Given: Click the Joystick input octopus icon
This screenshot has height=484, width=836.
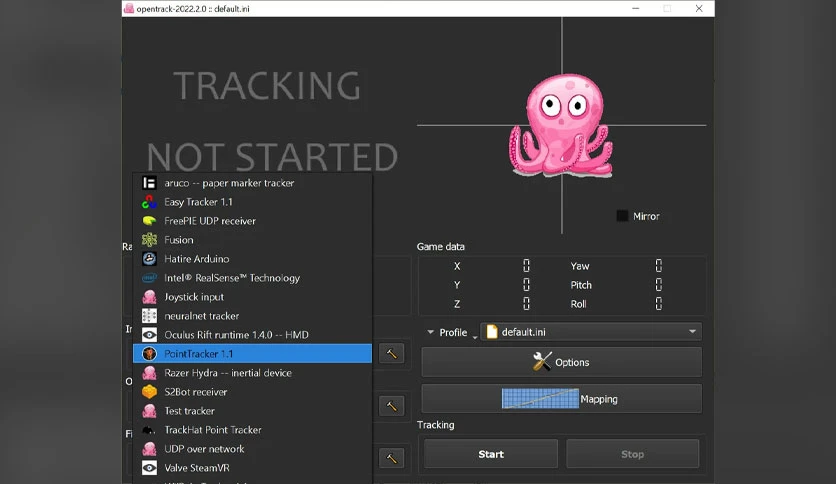Looking at the screenshot, I should (149, 297).
